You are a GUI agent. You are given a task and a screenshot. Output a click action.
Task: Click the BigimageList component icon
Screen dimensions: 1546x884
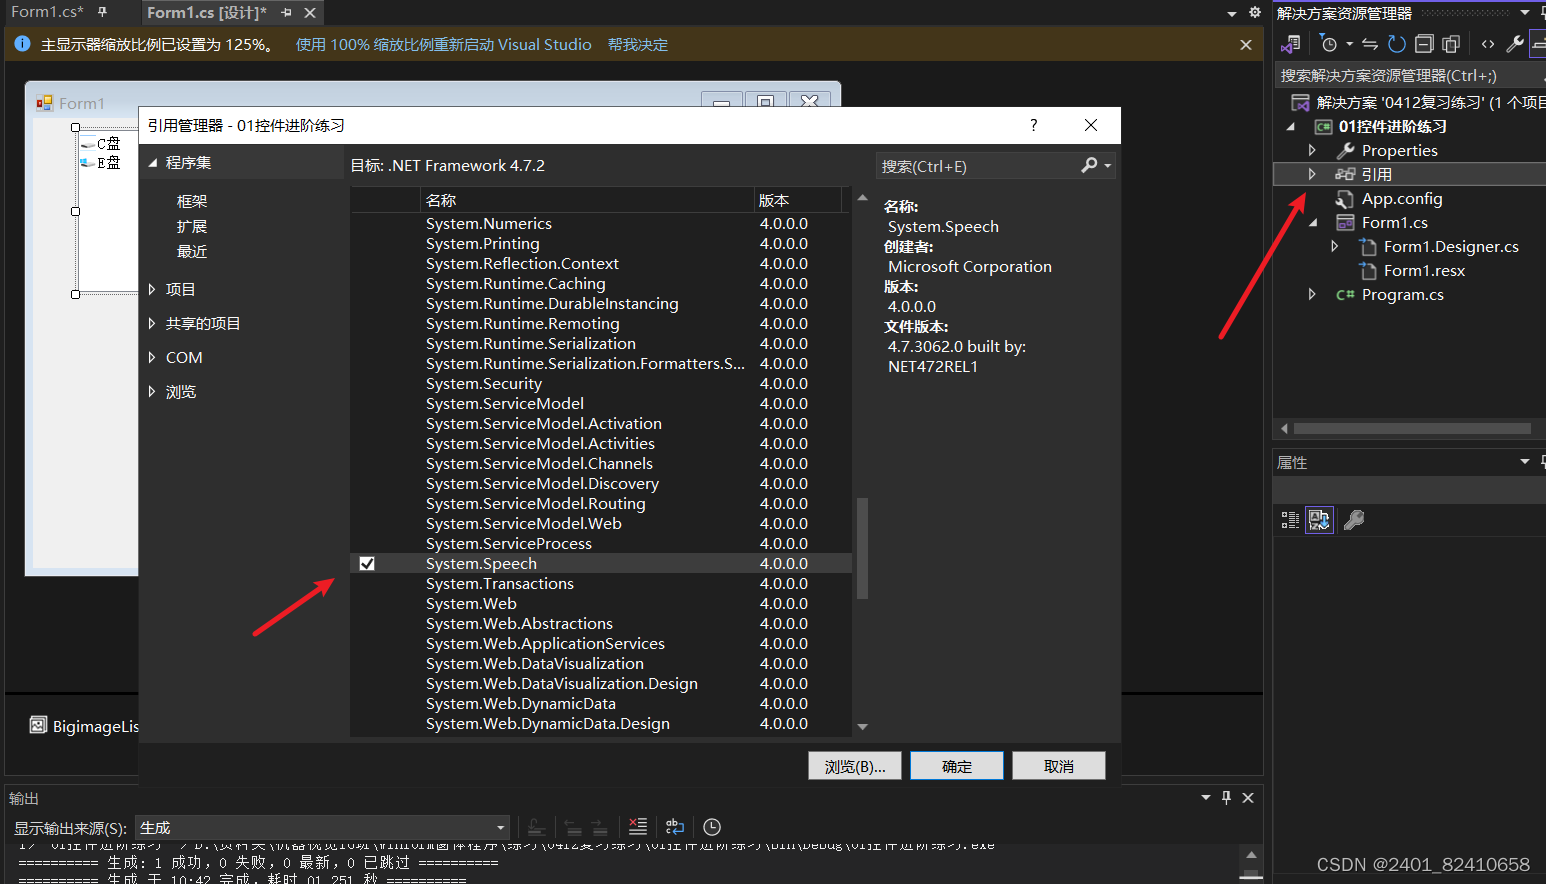tap(38, 725)
